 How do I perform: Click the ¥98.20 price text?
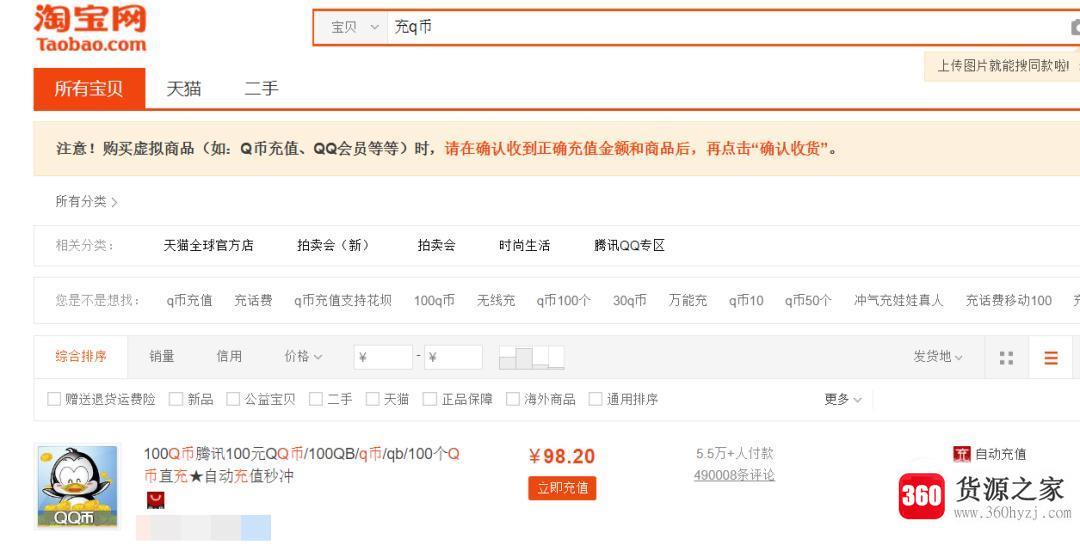(561, 456)
